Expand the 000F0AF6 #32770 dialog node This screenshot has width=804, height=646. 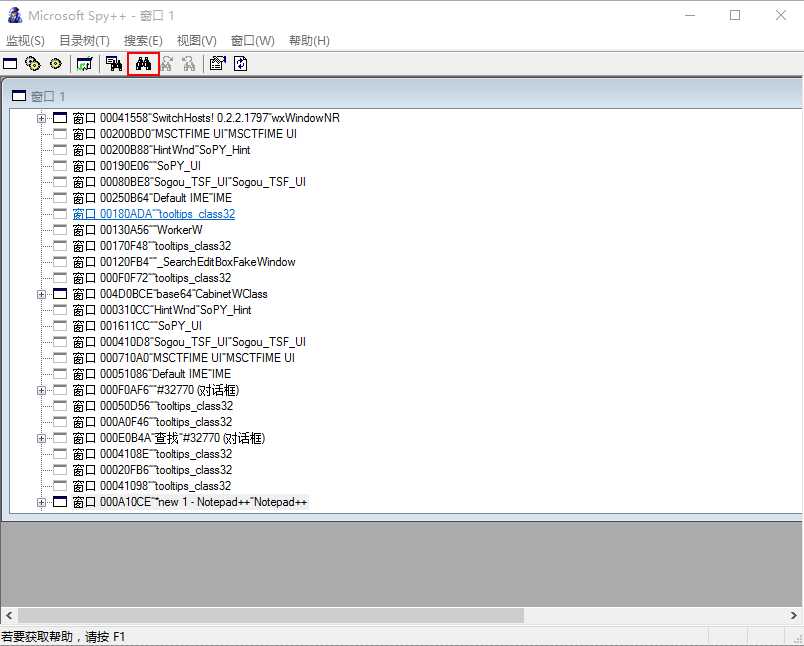click(42, 391)
